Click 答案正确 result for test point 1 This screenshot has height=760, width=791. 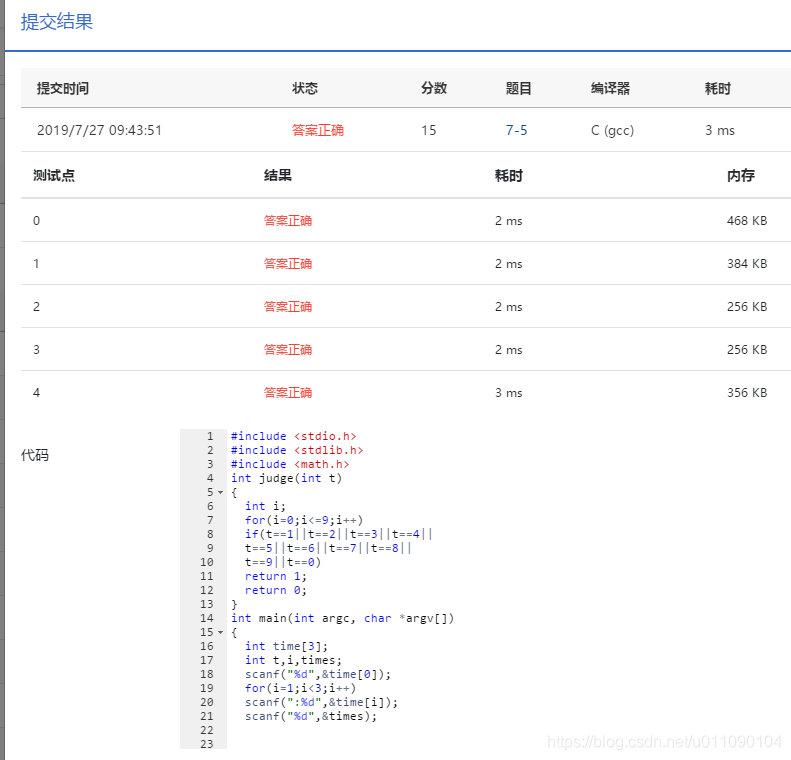(288, 263)
